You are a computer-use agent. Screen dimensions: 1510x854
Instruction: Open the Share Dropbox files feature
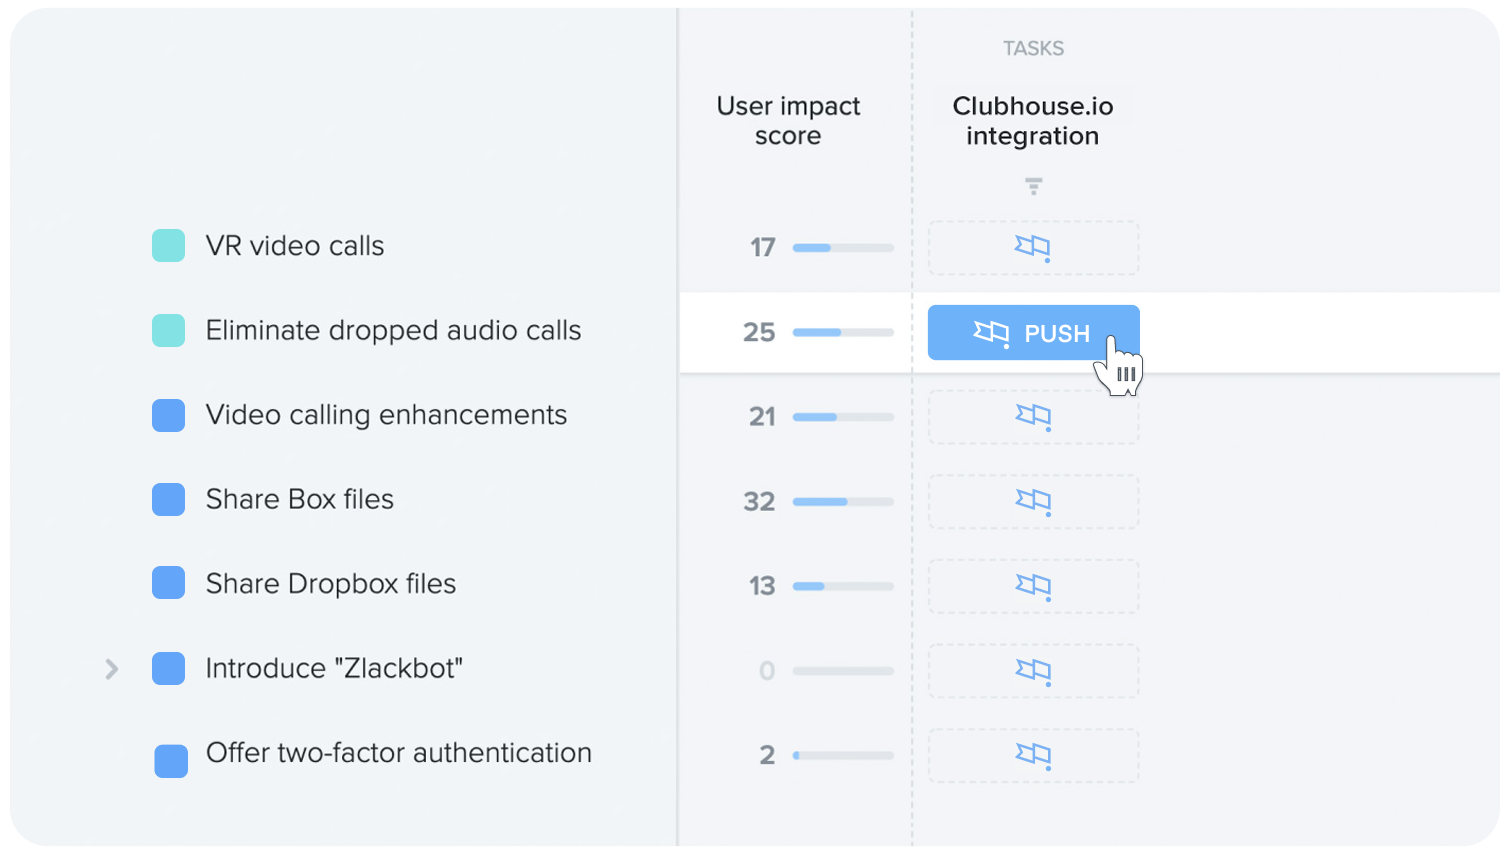coord(331,584)
